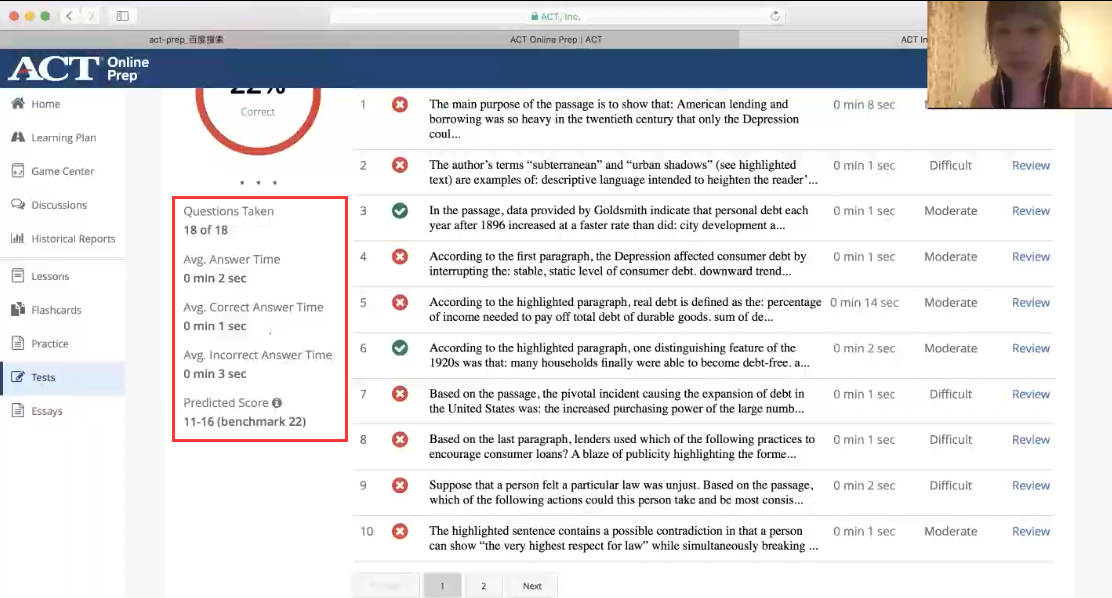Open the Historical Reports chart icon
This screenshot has width=1112, height=598.
point(18,238)
